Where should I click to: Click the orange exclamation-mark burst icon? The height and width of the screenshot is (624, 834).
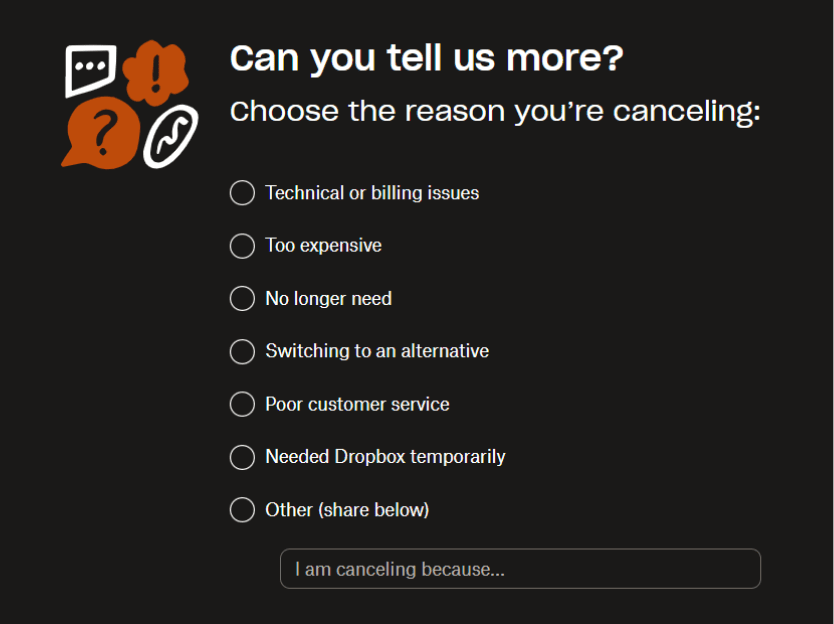[155, 71]
